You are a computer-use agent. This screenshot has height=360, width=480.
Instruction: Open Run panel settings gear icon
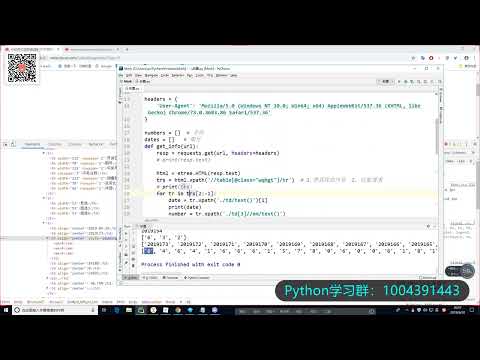[428, 226]
